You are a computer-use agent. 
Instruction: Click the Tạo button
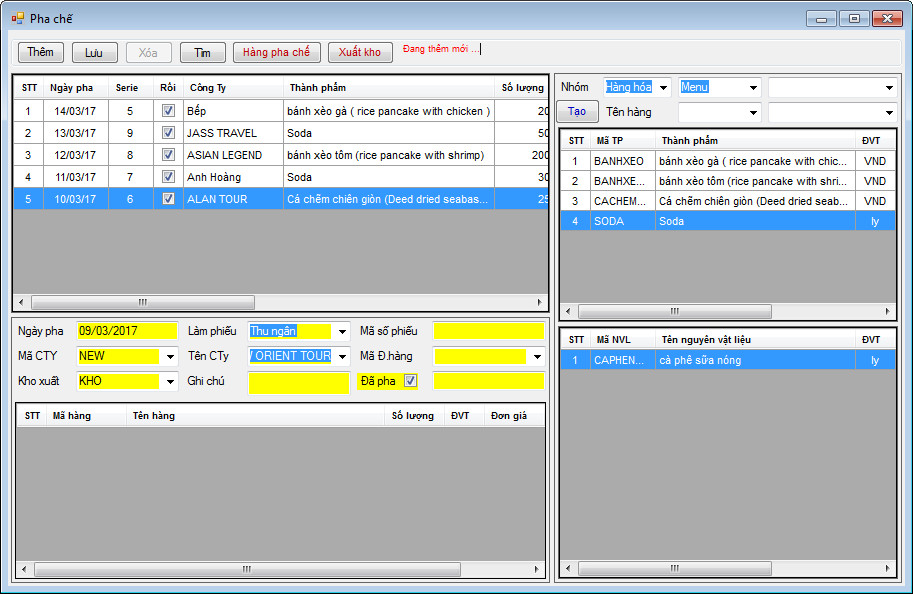tap(577, 111)
